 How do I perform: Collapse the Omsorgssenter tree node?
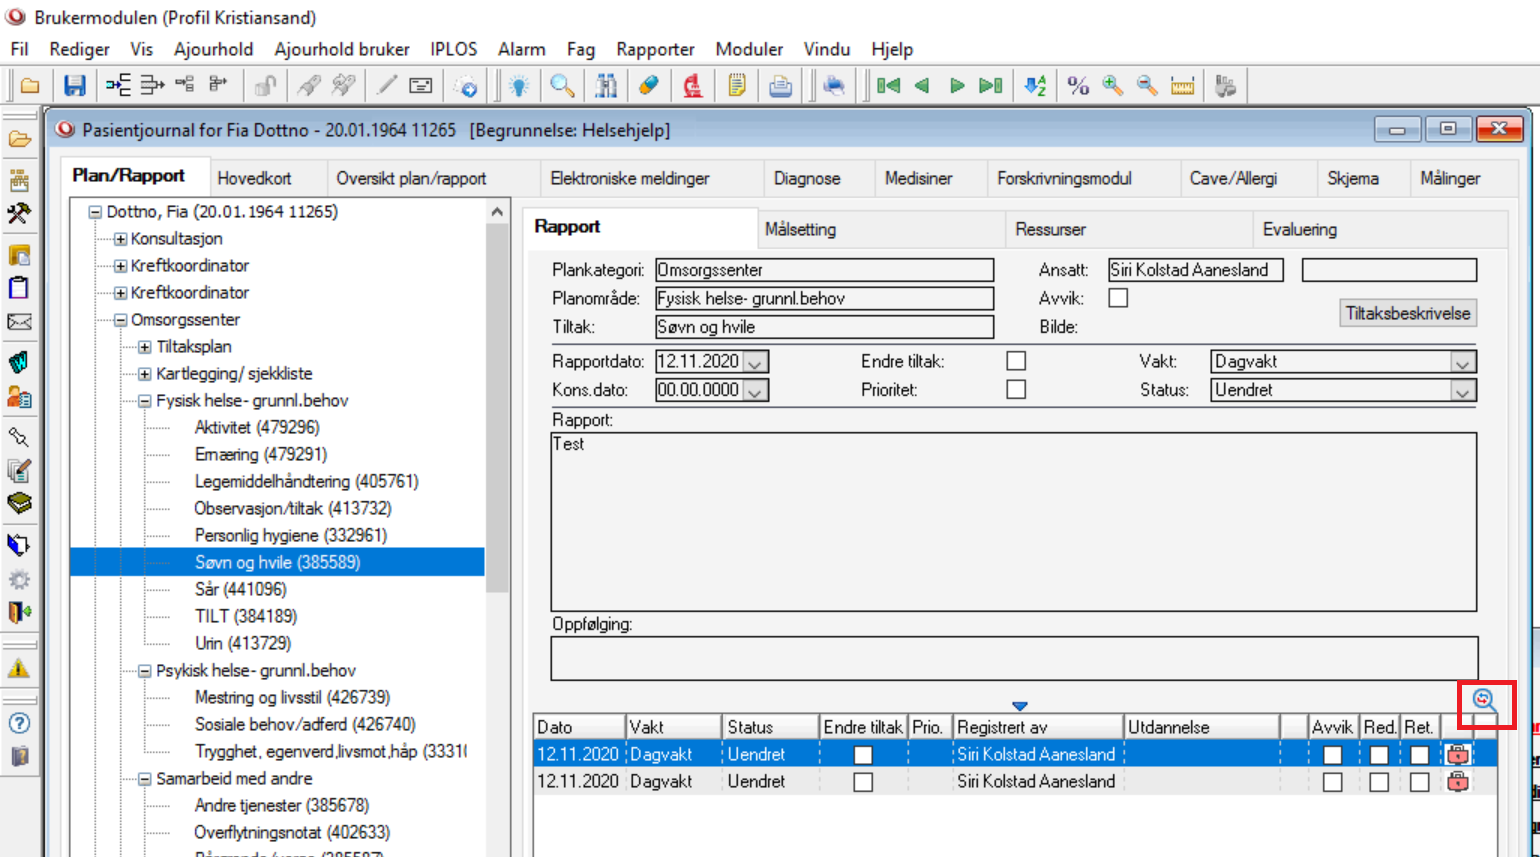pyautogui.click(x=120, y=320)
